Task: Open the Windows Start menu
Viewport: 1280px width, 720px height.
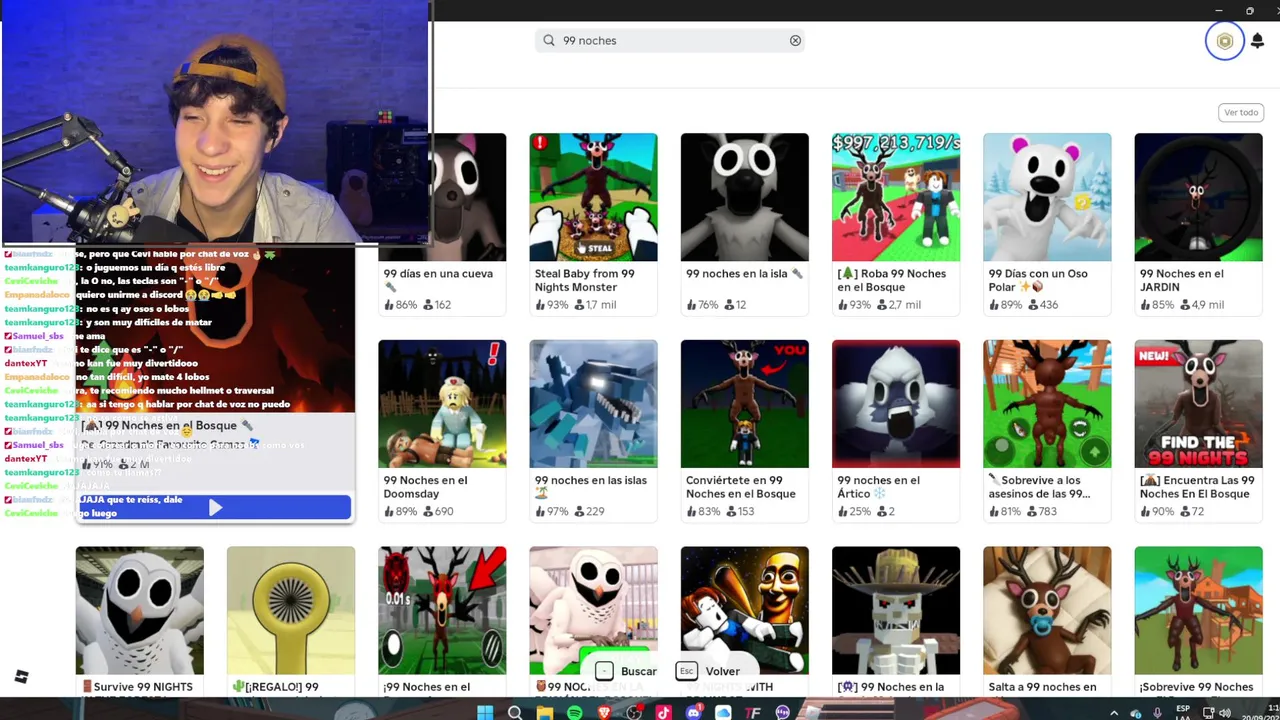Action: tap(485, 713)
